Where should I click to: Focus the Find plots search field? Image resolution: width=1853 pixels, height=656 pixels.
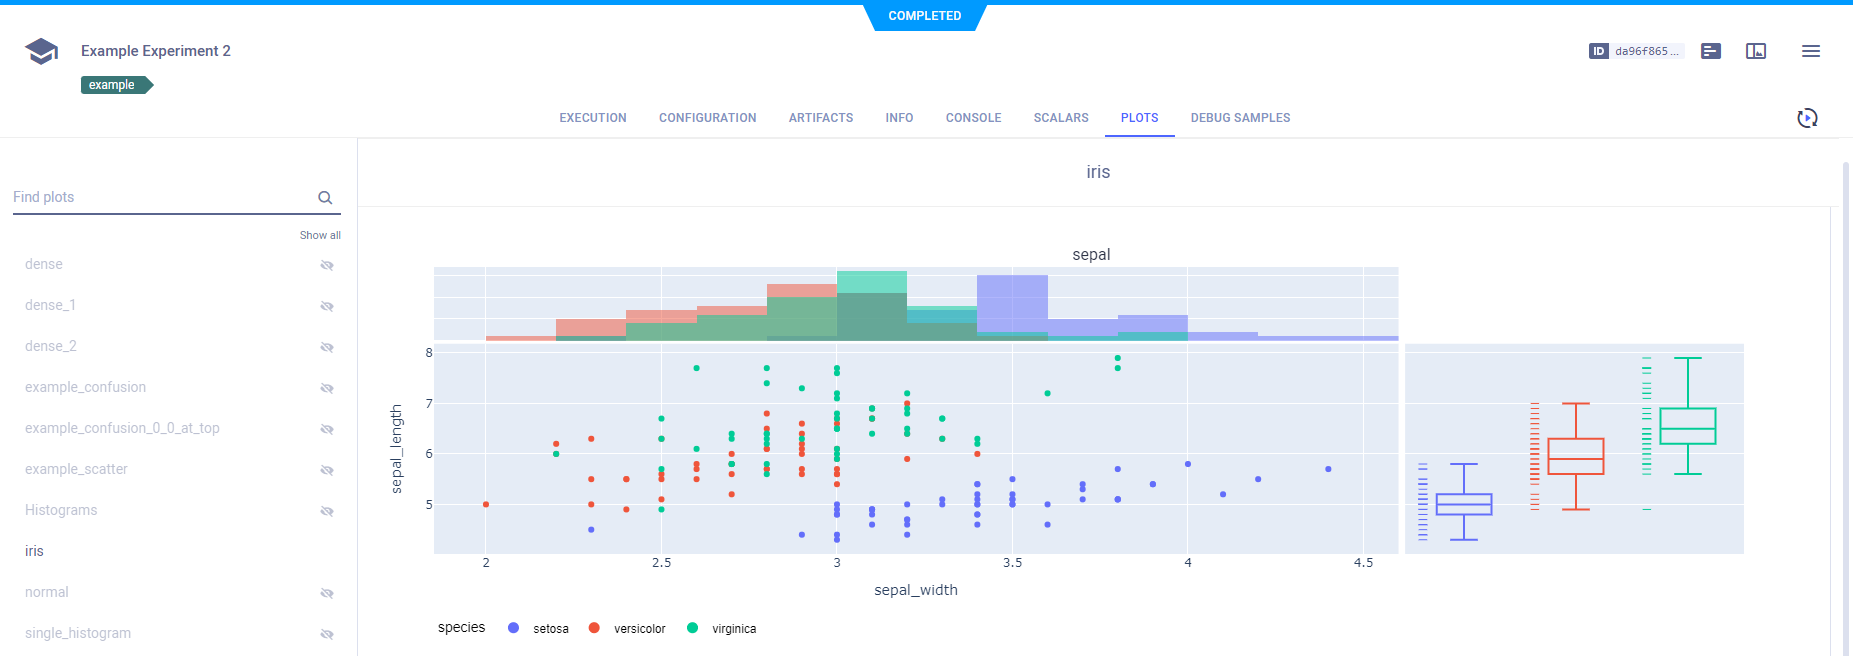[160, 197]
